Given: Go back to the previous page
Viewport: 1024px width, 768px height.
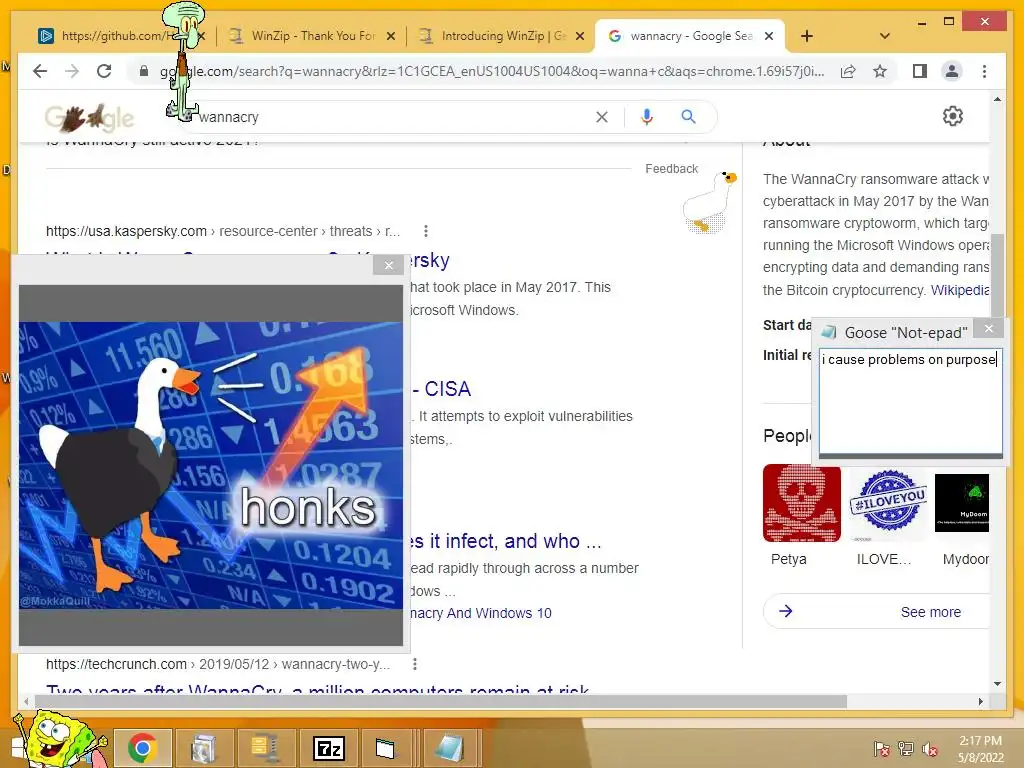Looking at the screenshot, I should tap(40, 71).
